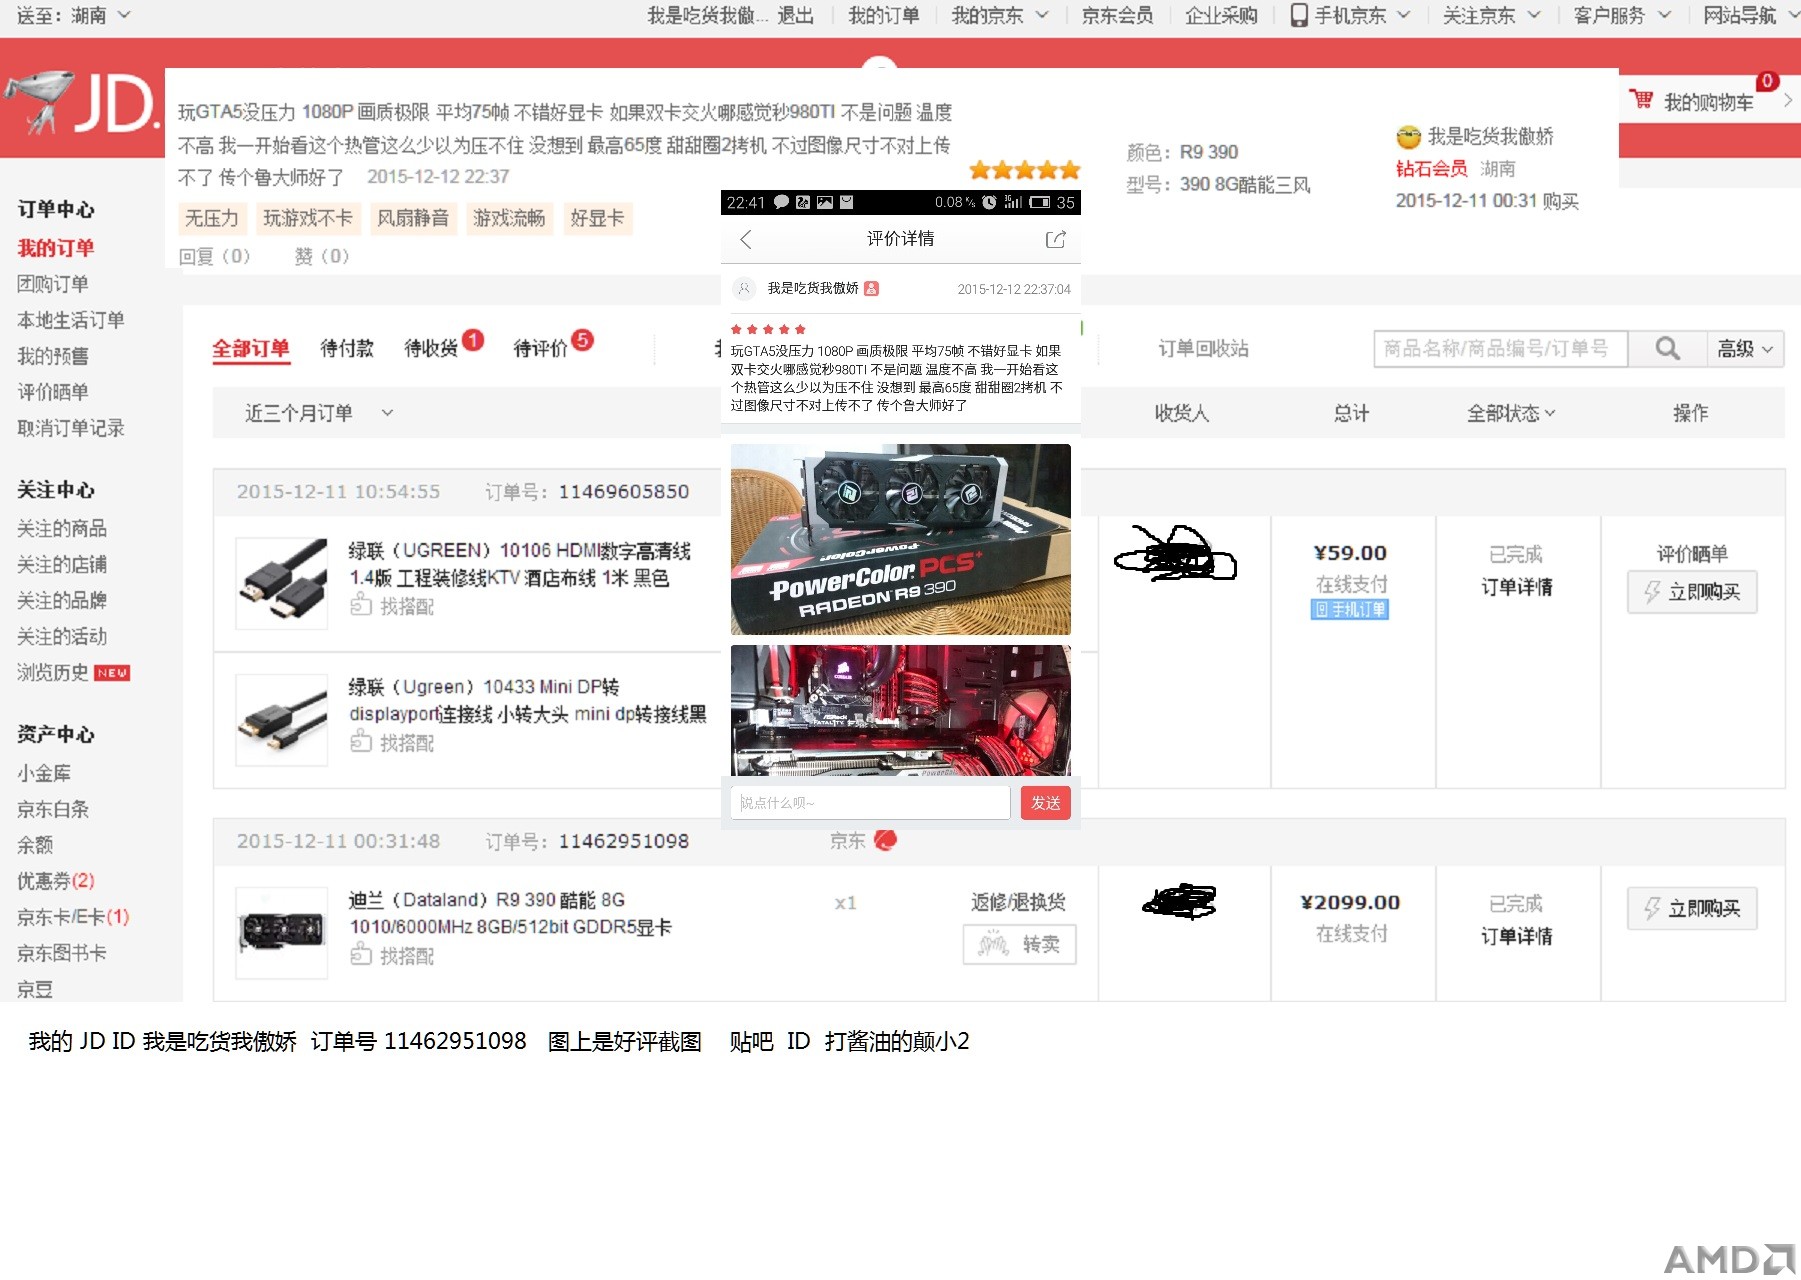
Task: Click the 风扇静音 review tag
Action: [x=413, y=218]
